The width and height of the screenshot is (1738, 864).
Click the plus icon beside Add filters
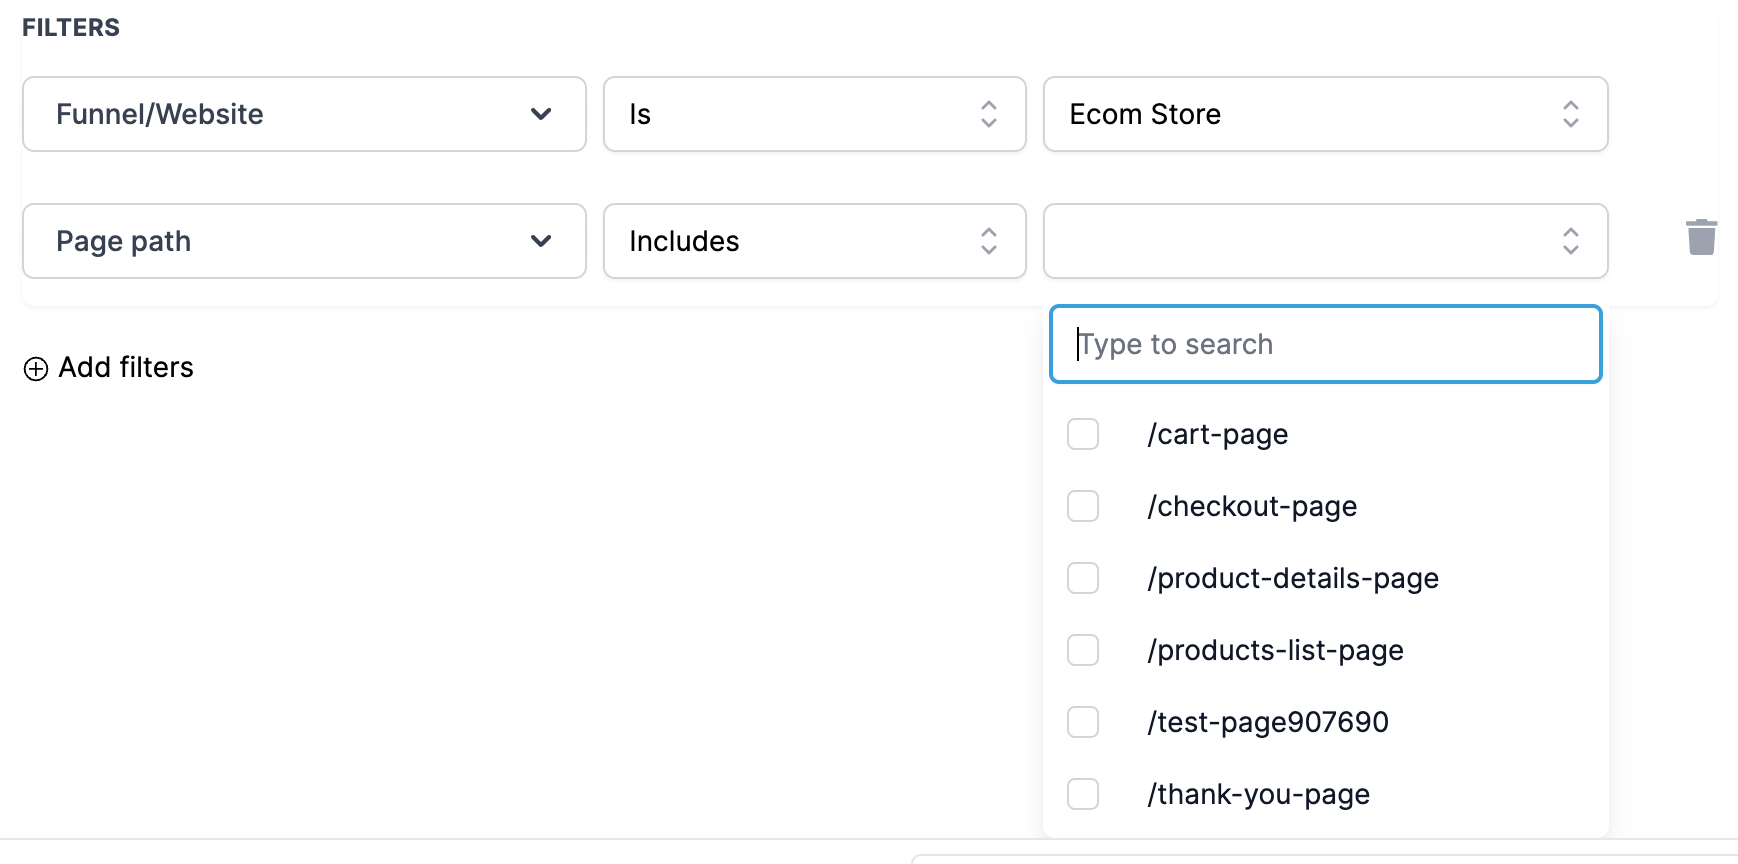tap(36, 369)
